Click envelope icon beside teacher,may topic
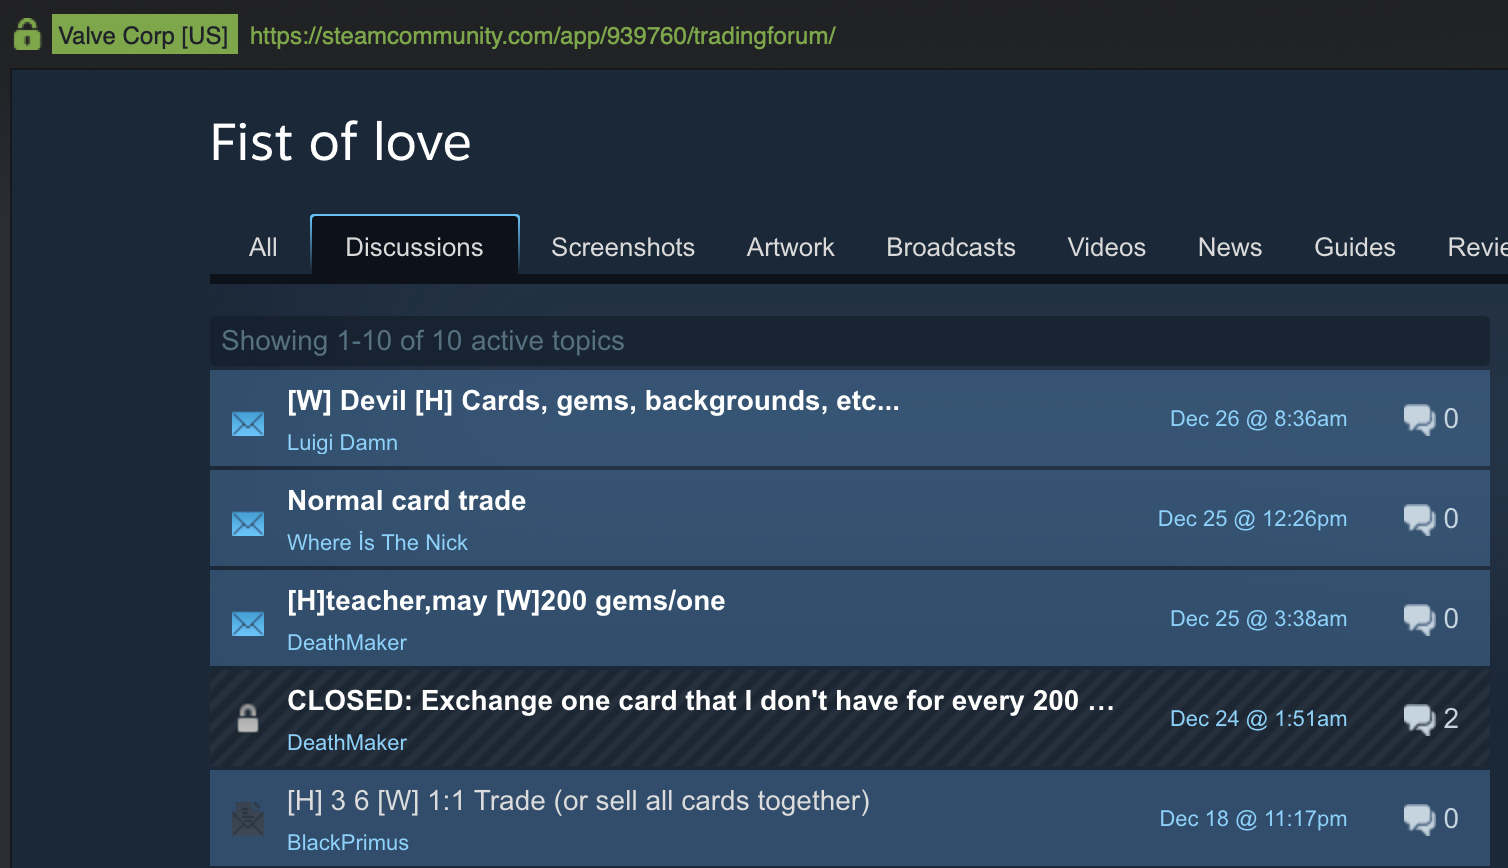Image resolution: width=1508 pixels, height=868 pixels. coord(248,624)
